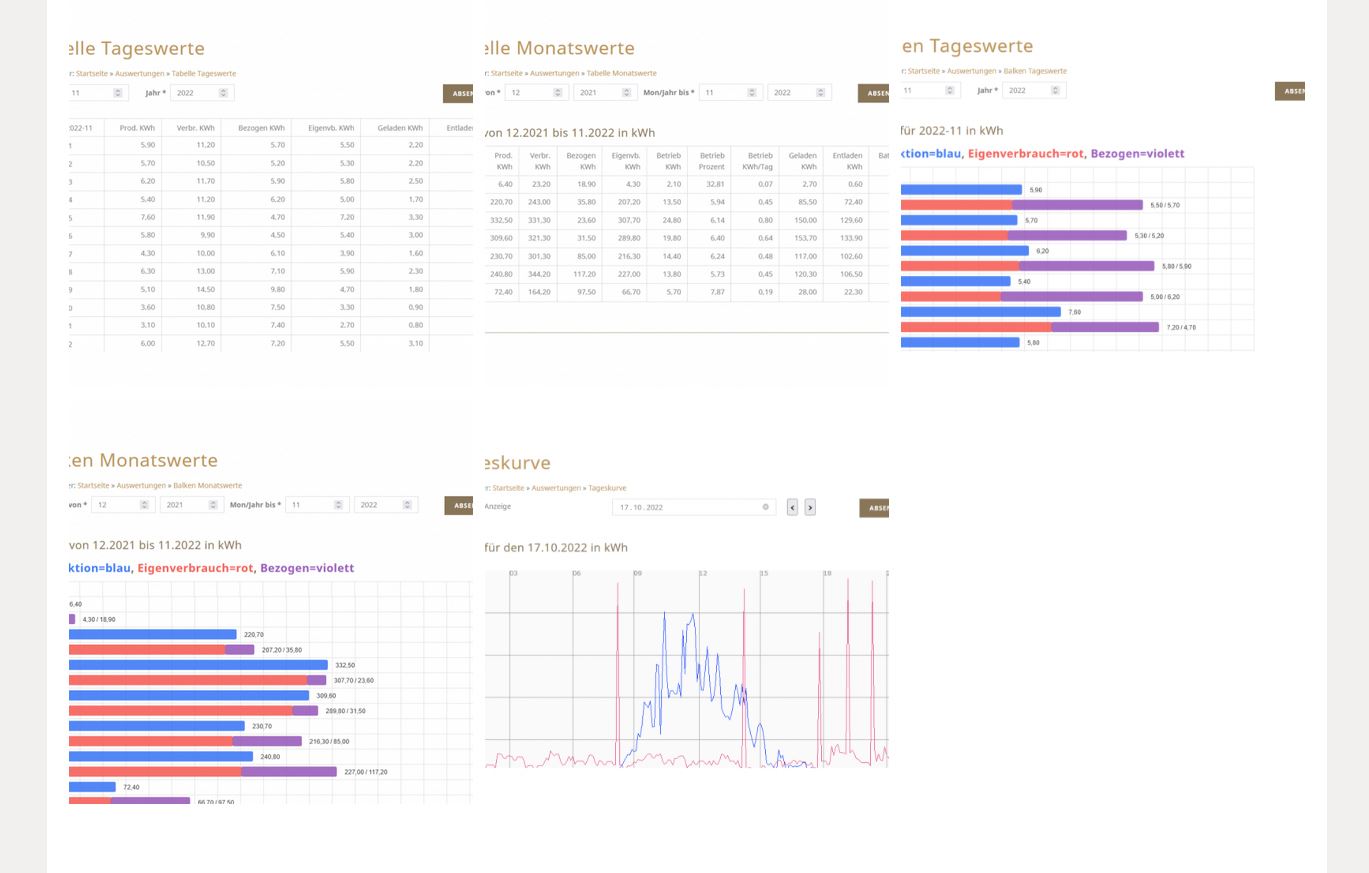Click Balken Tageswerte breadcrumb link

point(1034,71)
